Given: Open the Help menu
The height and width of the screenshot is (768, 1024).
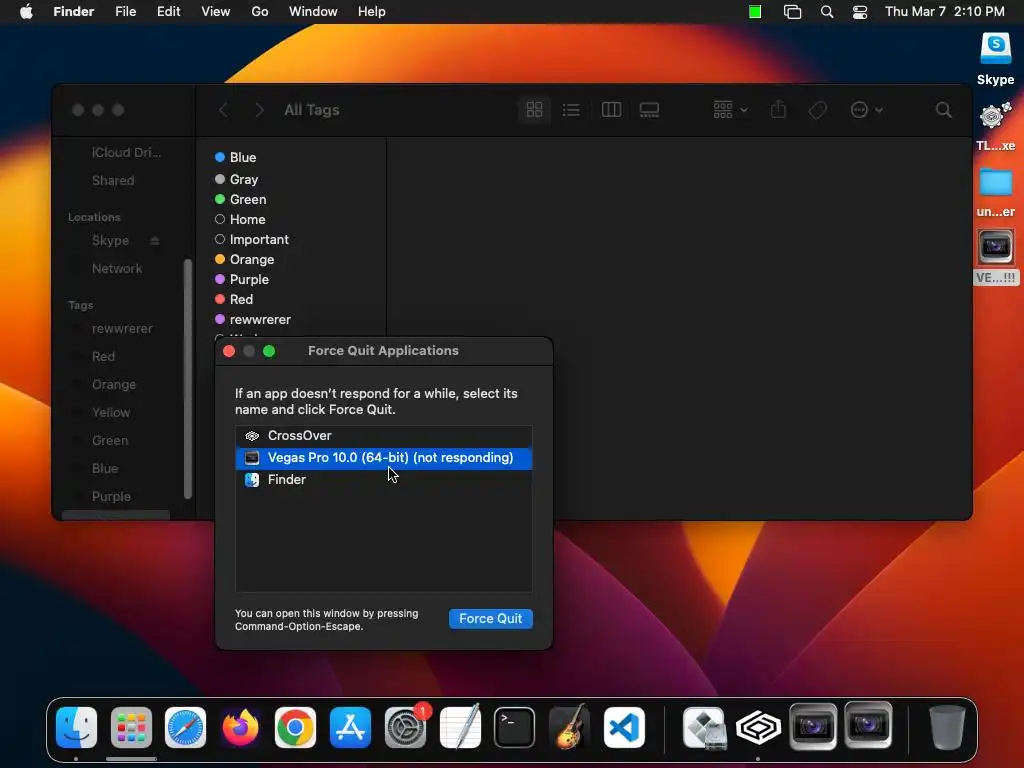Looking at the screenshot, I should pyautogui.click(x=372, y=12).
